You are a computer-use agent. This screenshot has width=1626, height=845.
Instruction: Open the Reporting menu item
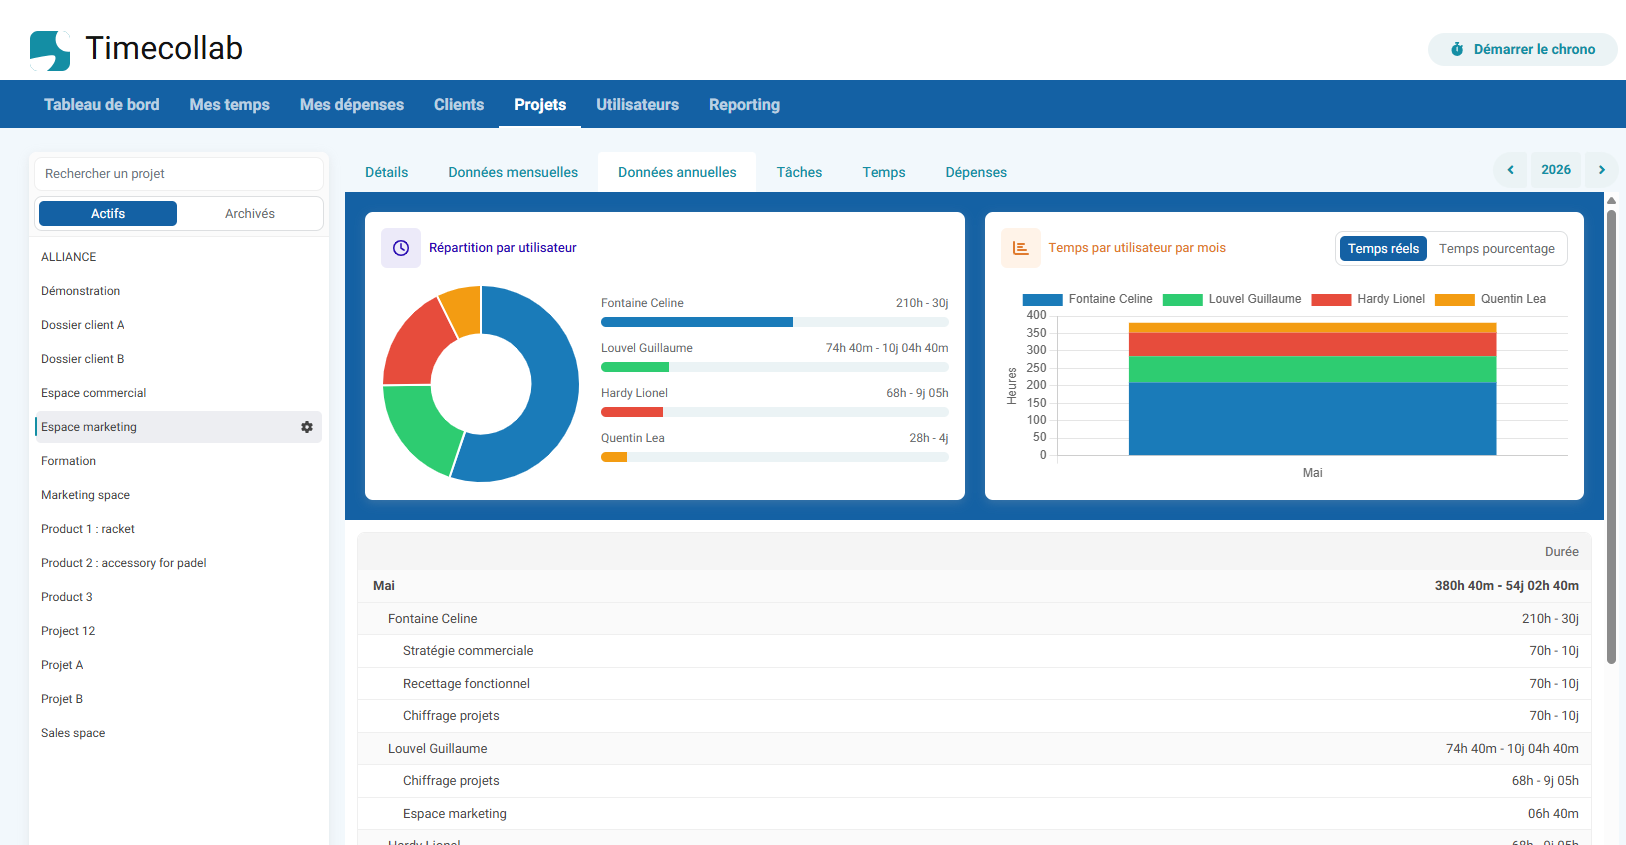pos(744,105)
